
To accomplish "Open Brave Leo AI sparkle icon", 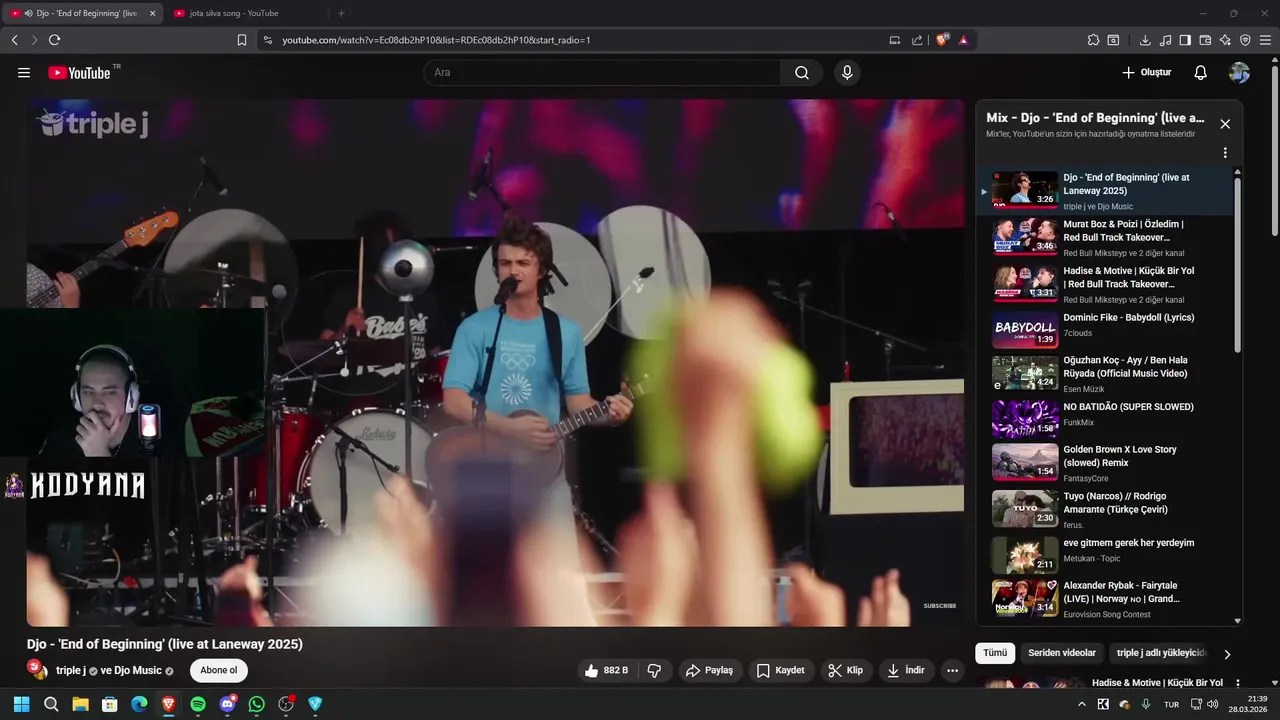I will (1225, 40).
